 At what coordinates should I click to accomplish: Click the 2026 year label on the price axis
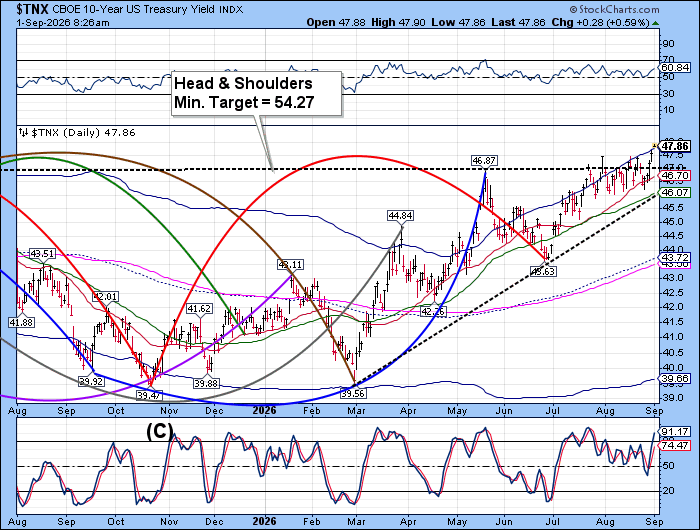point(264,410)
